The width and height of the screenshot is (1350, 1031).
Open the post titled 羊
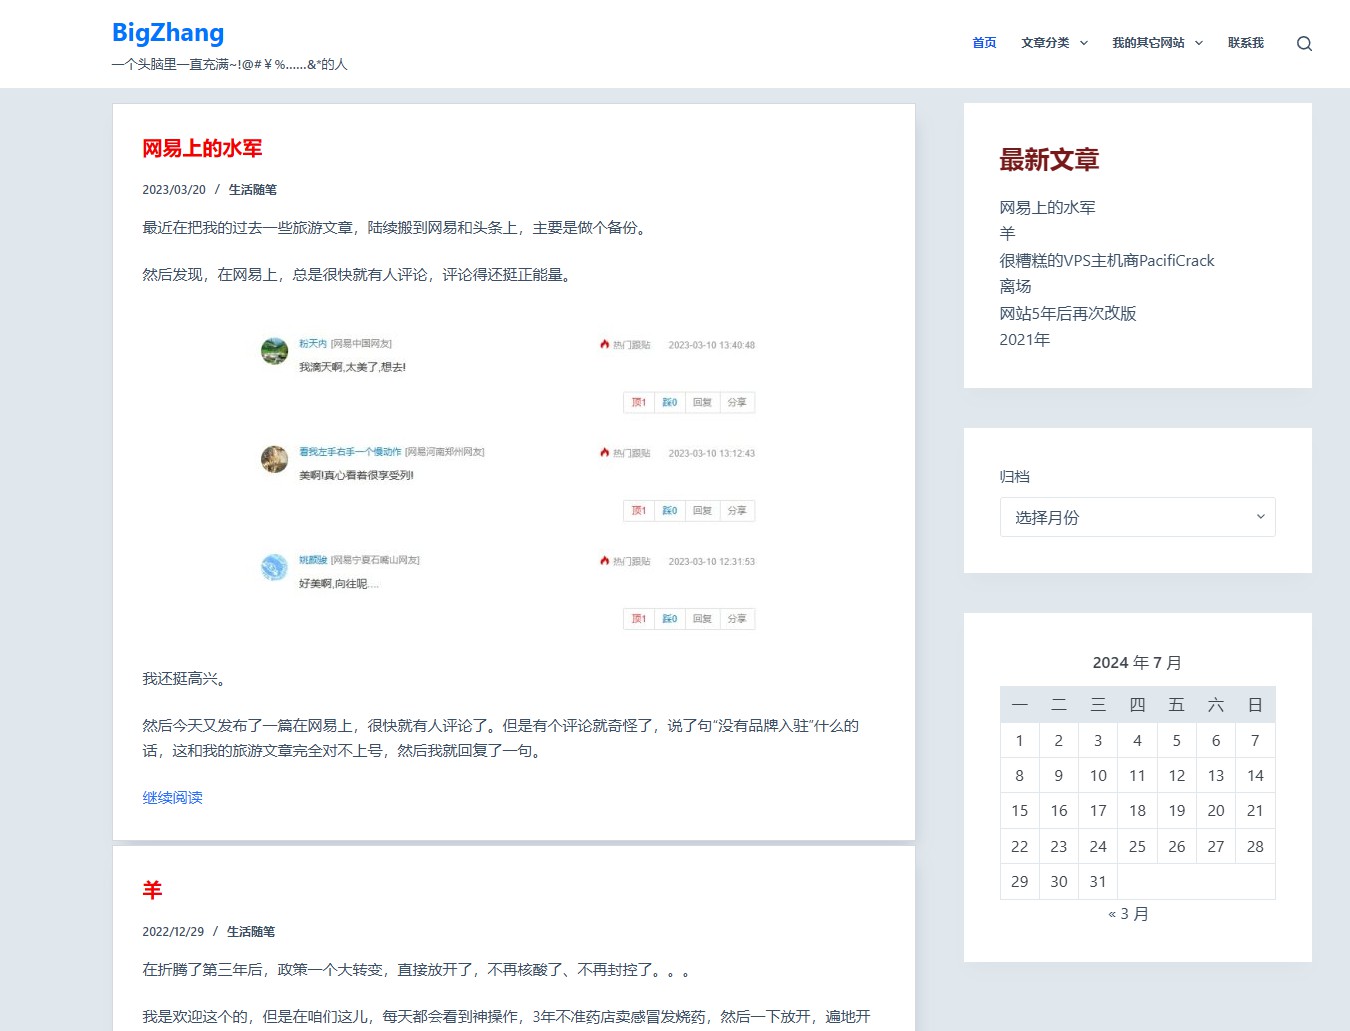coord(152,890)
